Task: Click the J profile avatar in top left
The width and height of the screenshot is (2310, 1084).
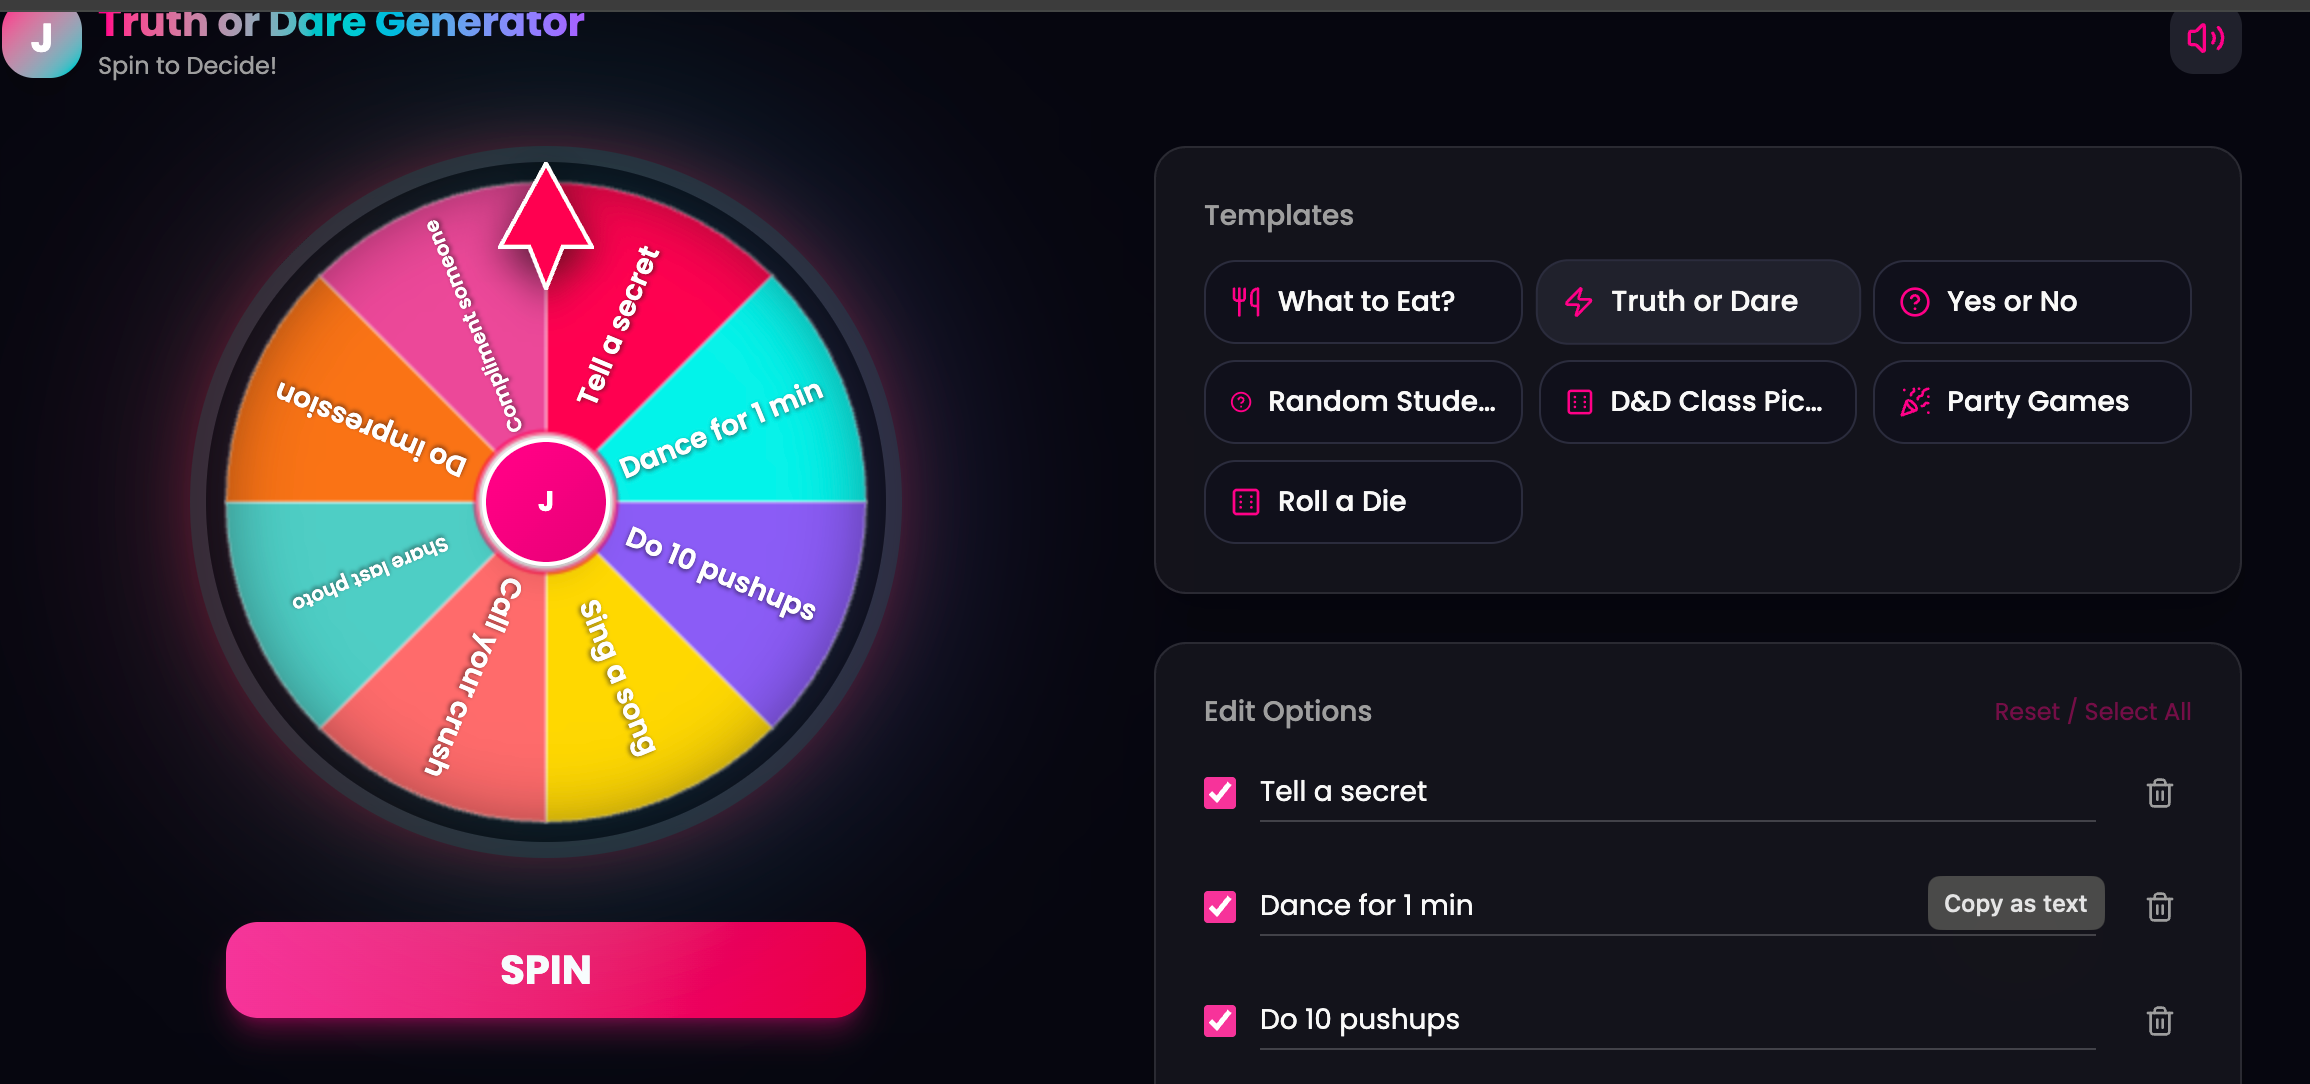Action: click(41, 40)
